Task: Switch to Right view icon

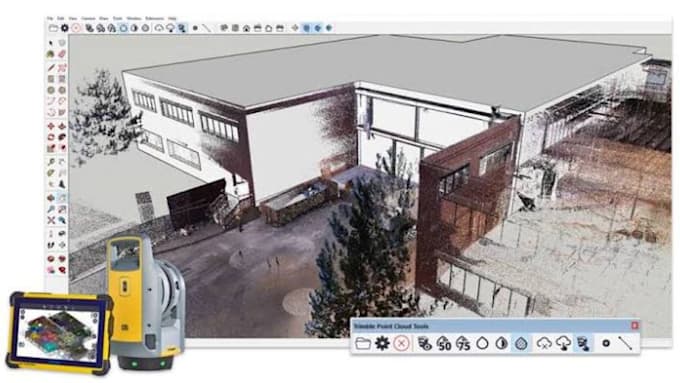Action: (258, 28)
